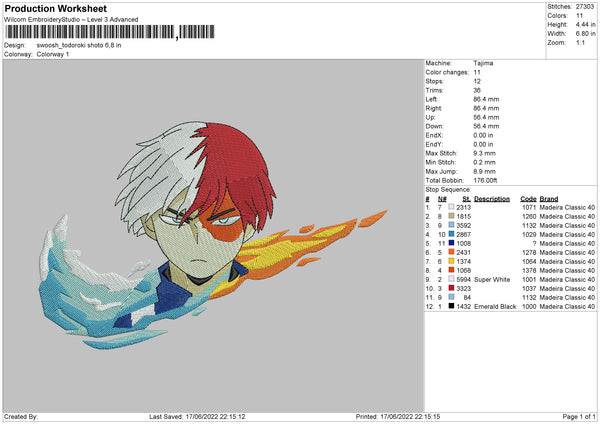Click the "Created By:" footer label
The height and width of the screenshot is (424, 600).
click(21, 416)
